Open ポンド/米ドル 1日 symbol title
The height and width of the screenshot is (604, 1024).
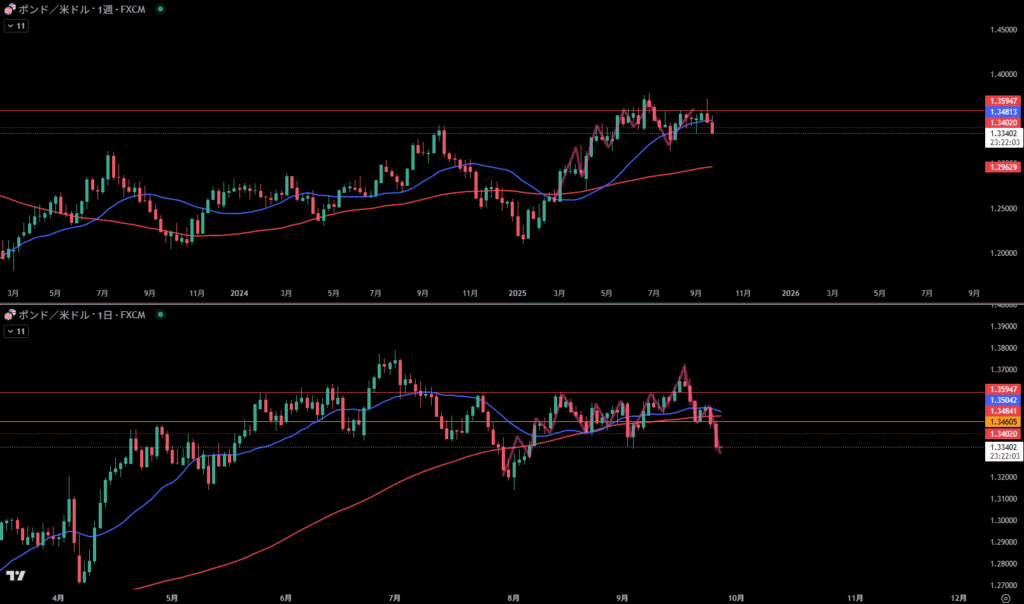point(82,314)
